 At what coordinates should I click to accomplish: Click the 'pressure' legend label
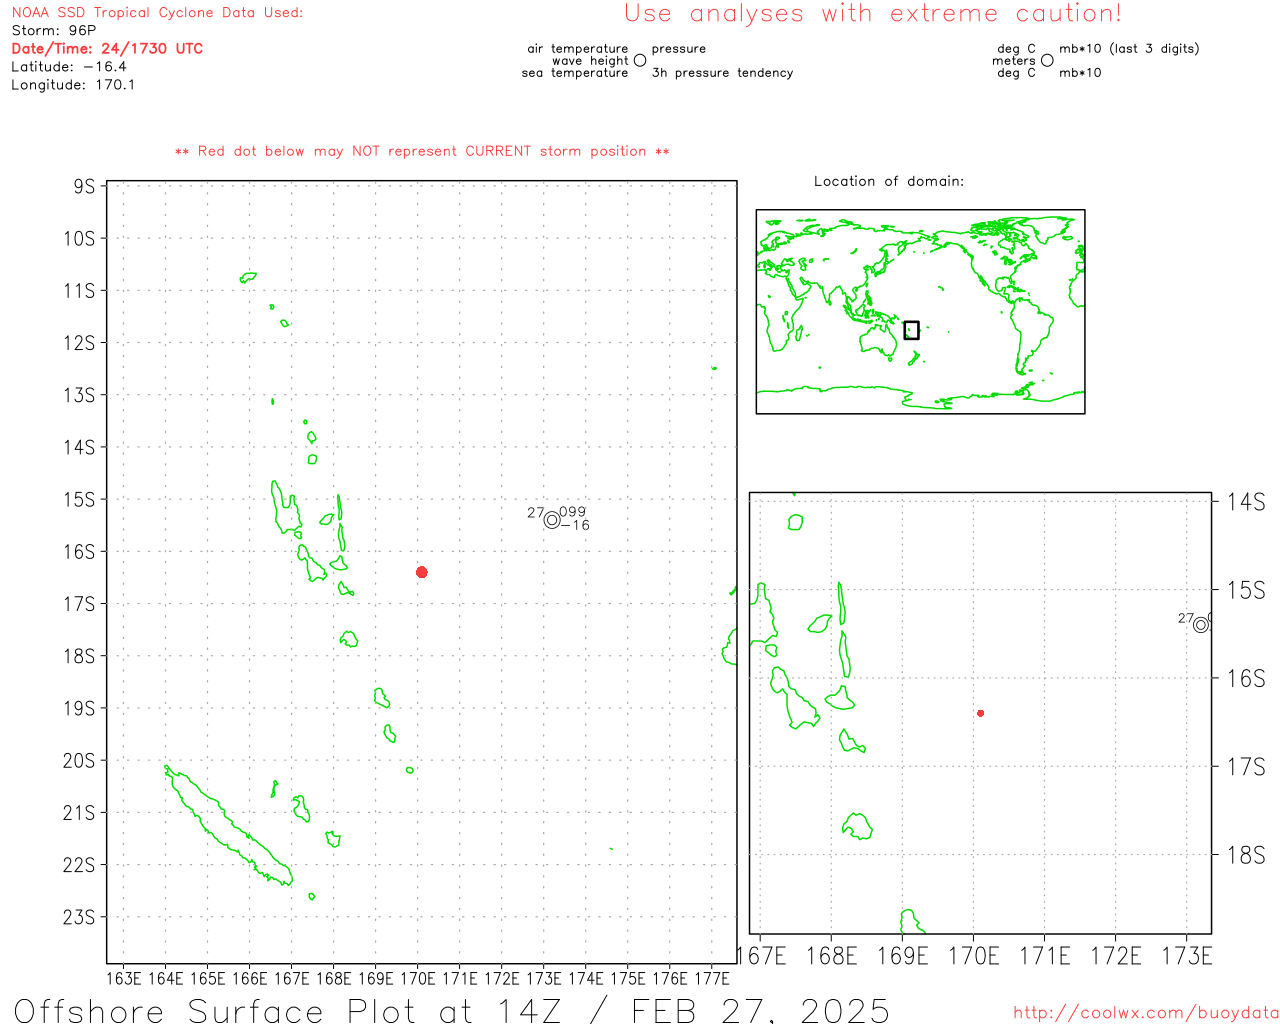tap(679, 49)
